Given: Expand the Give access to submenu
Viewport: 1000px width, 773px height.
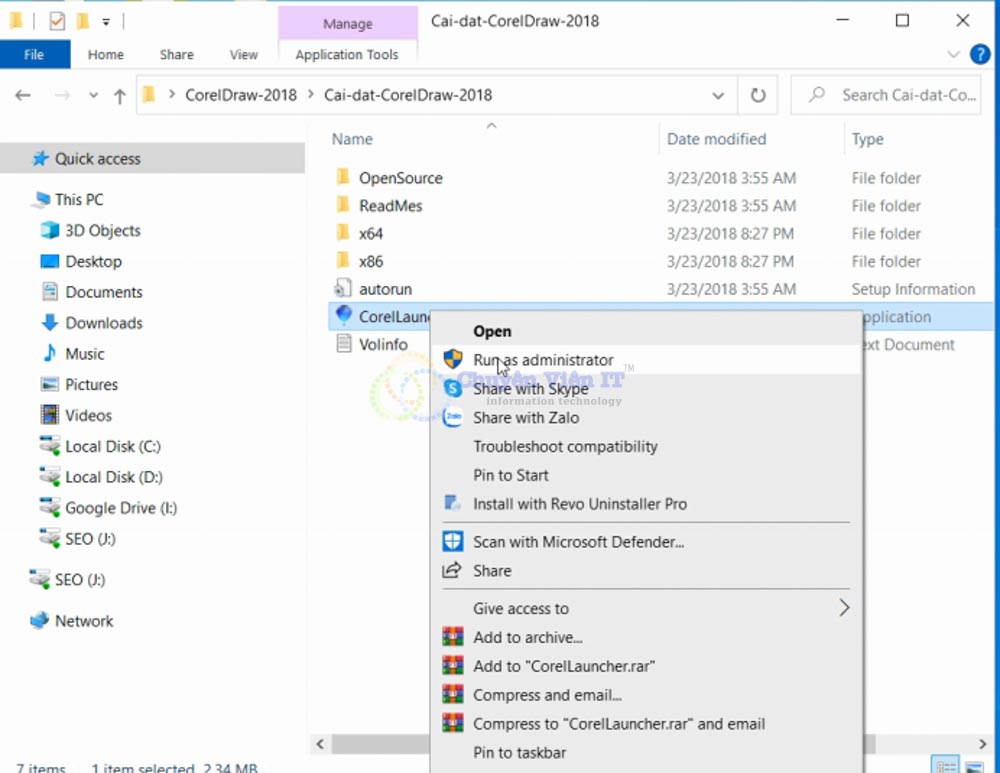Looking at the screenshot, I should [521, 608].
